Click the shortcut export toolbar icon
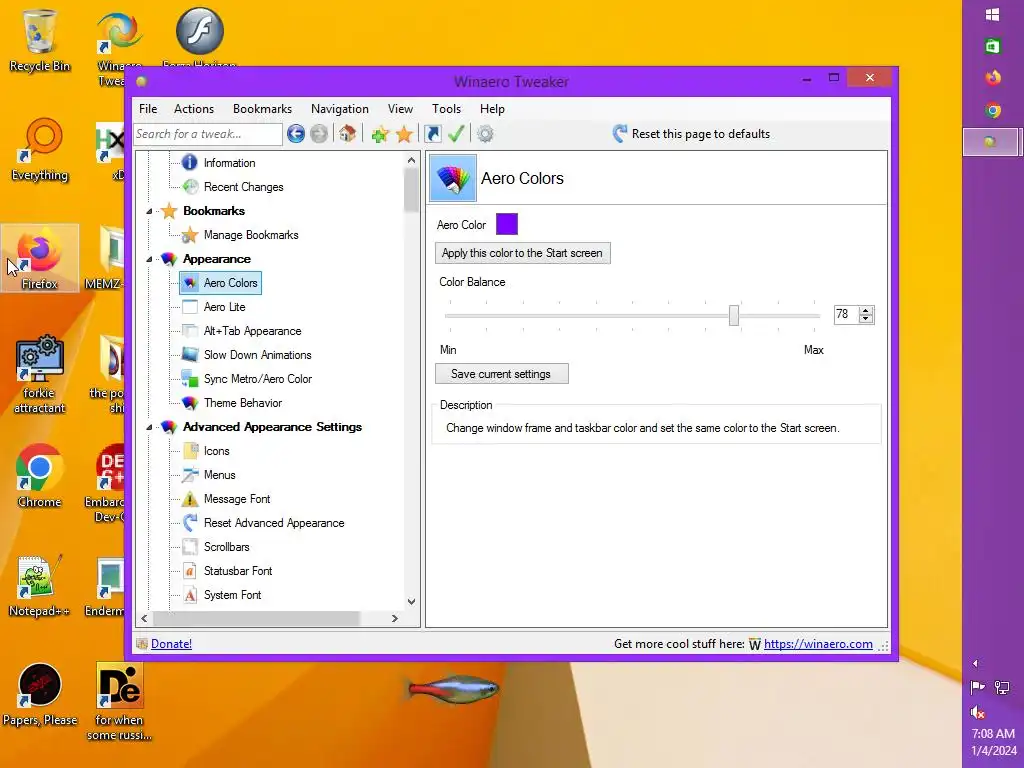Screen dimensions: 1024x768 (432, 134)
